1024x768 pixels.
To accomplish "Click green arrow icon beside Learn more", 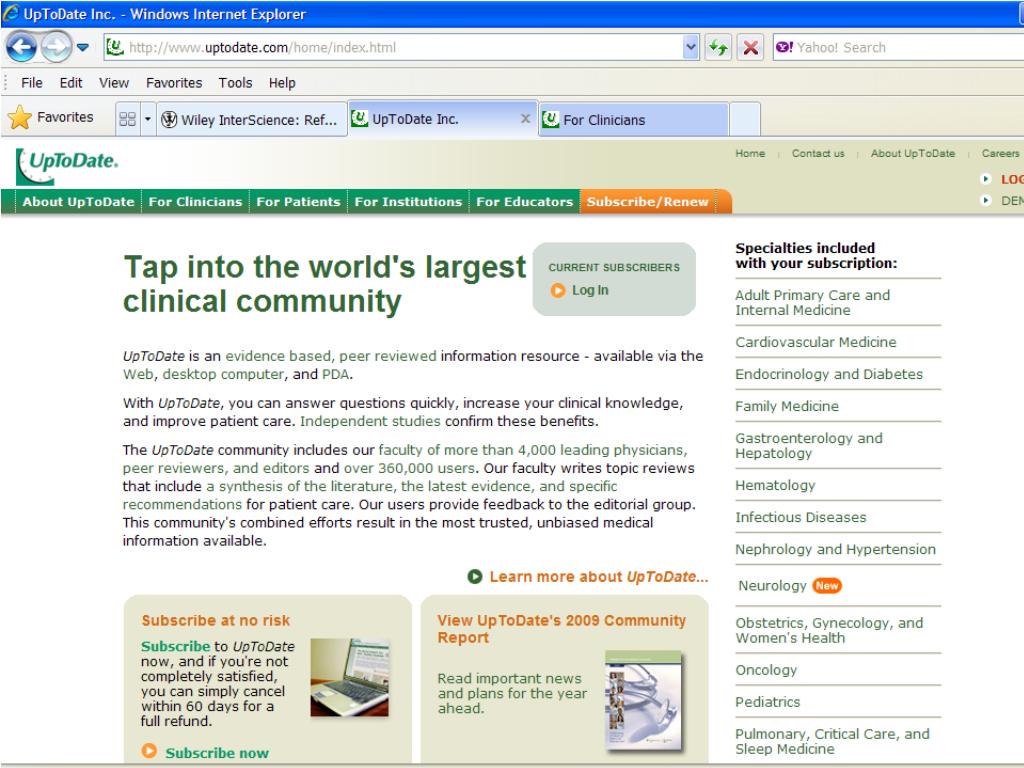I will [x=475, y=577].
